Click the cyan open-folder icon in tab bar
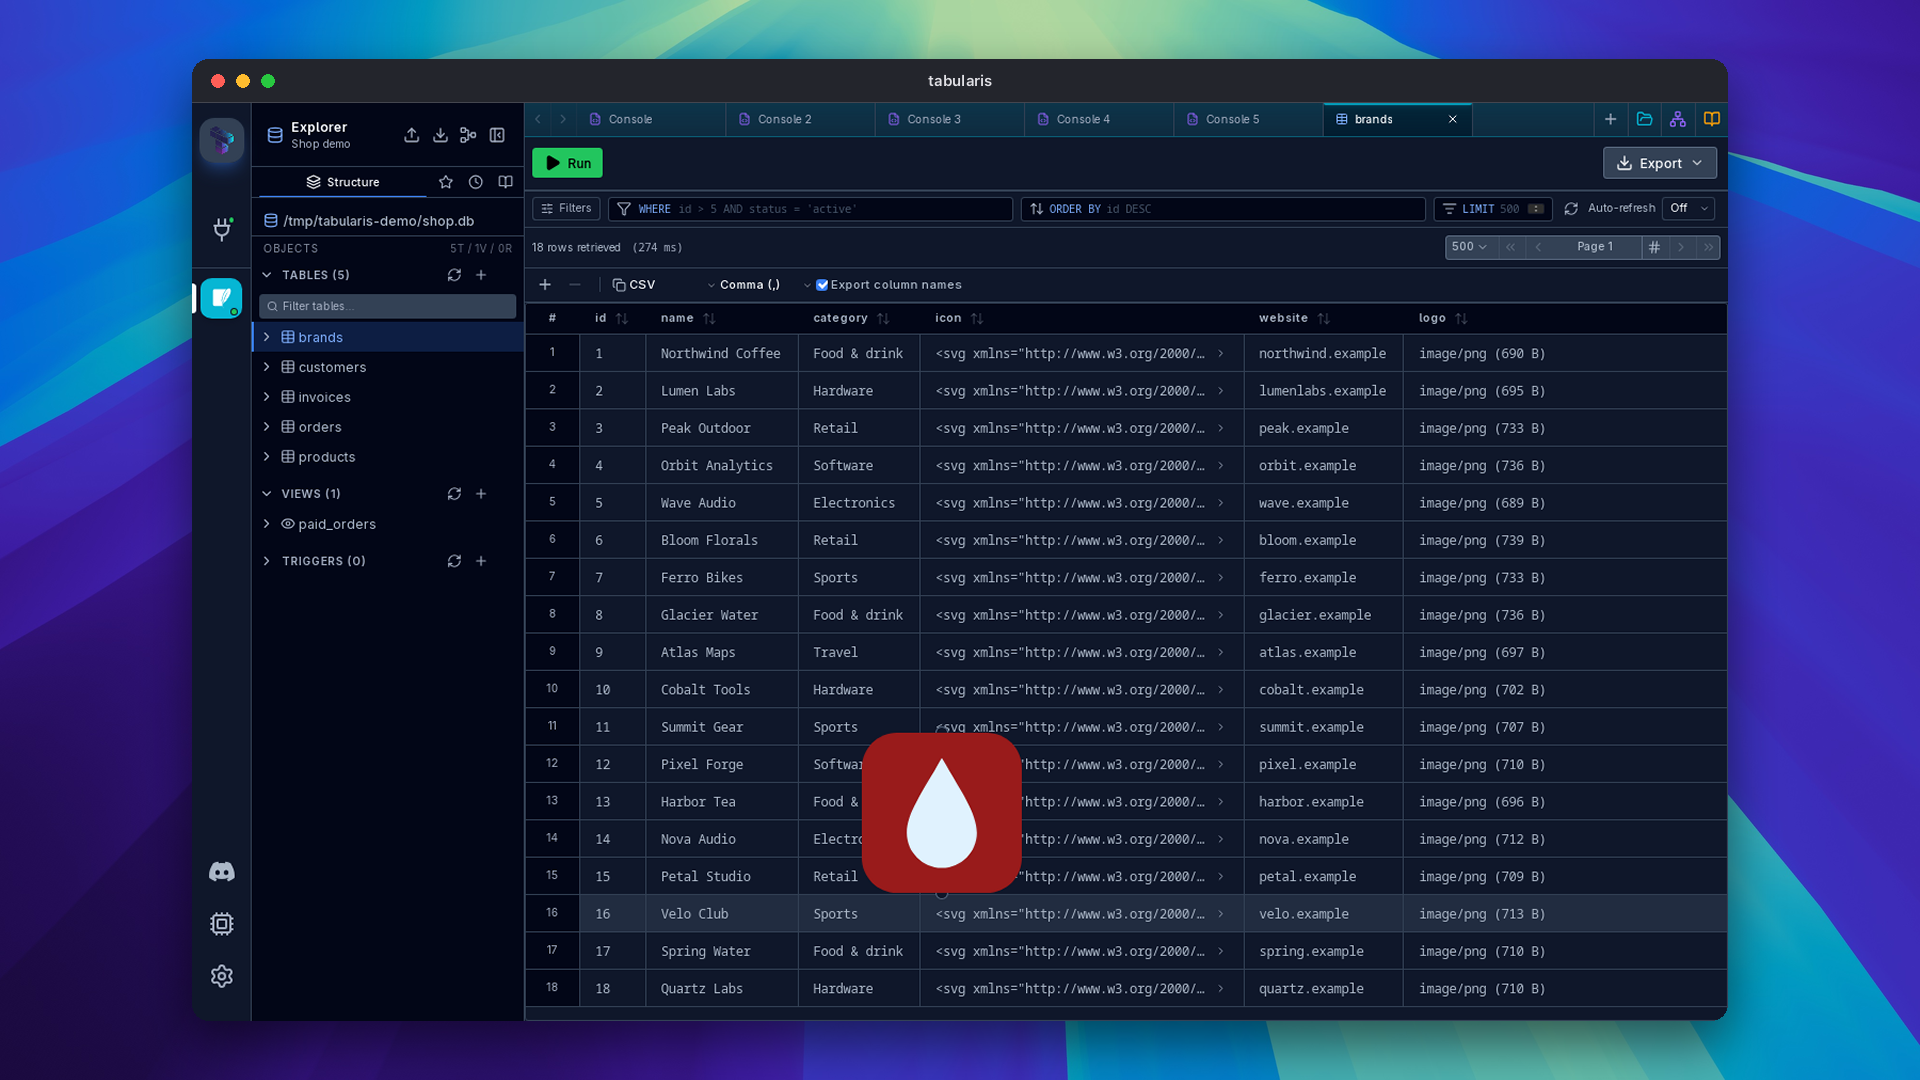Viewport: 1920px width, 1080px height. click(x=1644, y=119)
